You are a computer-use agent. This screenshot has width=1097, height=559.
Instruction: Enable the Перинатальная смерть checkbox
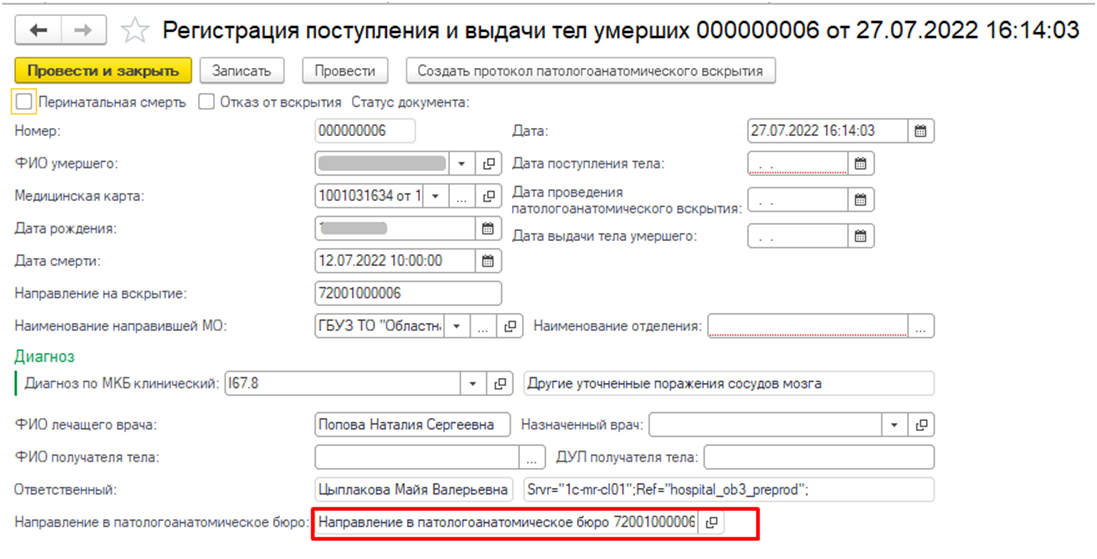coord(24,102)
